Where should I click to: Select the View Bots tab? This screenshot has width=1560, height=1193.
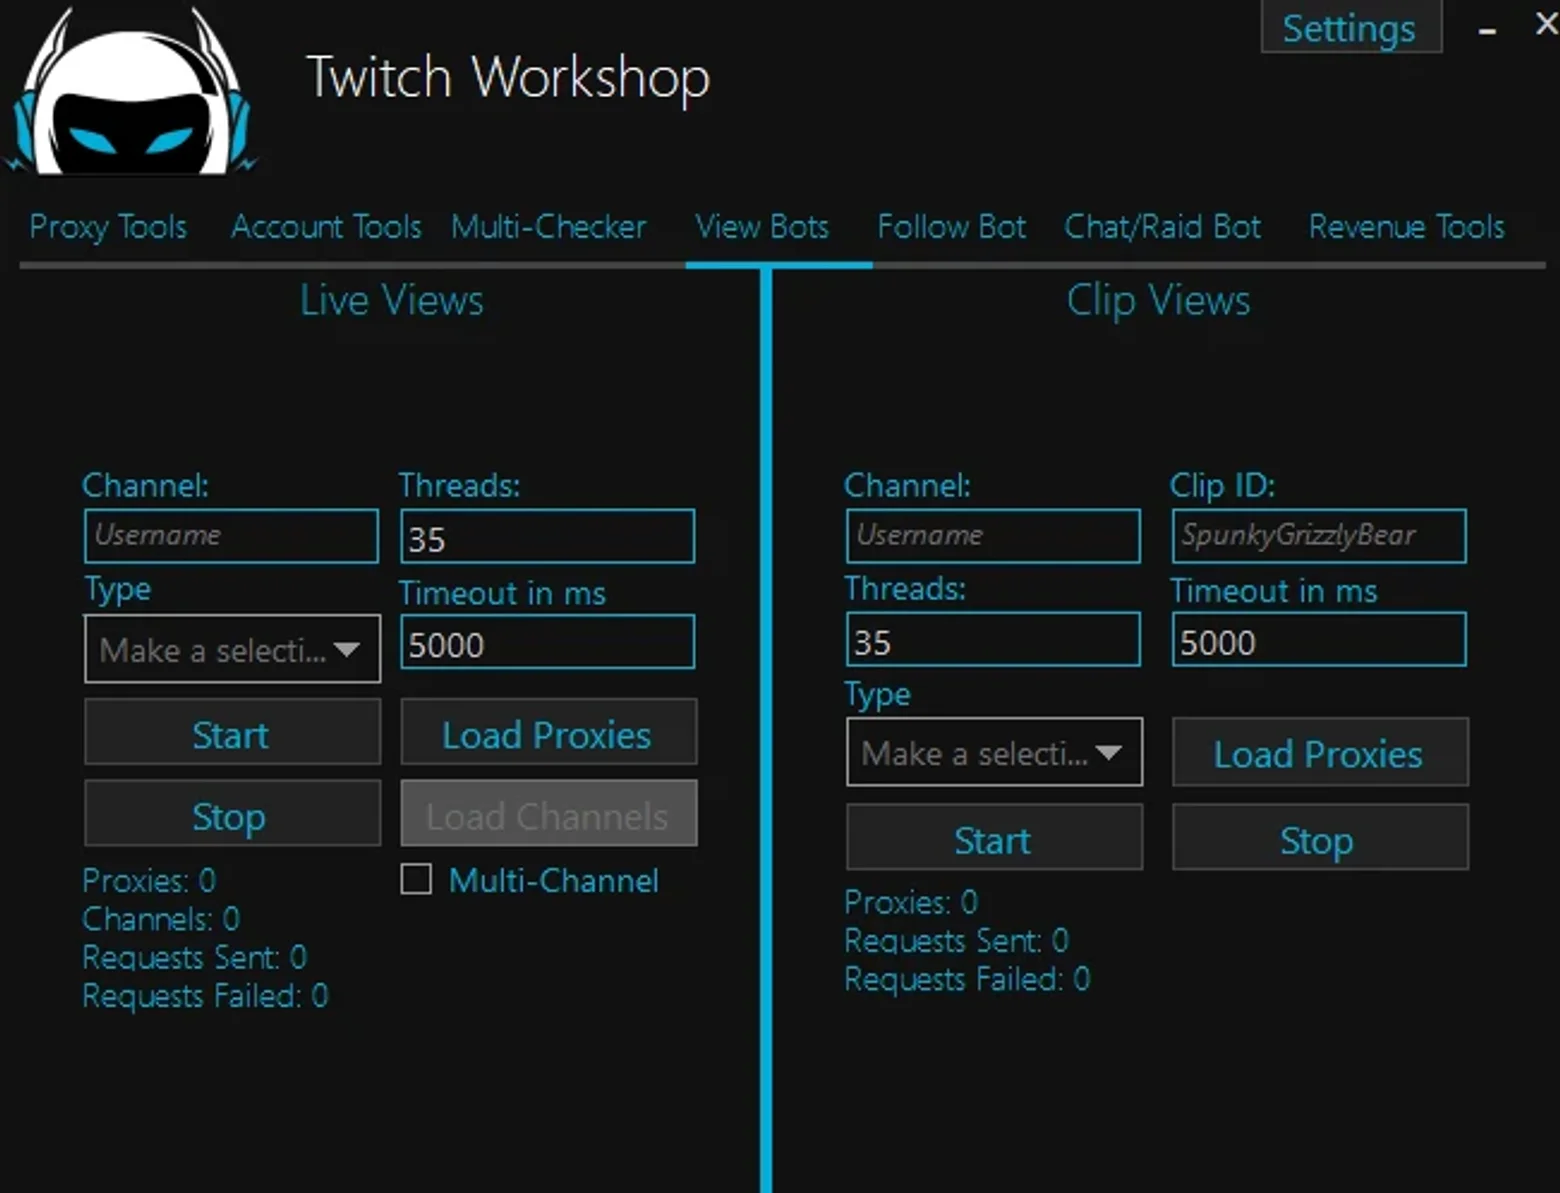tap(762, 227)
